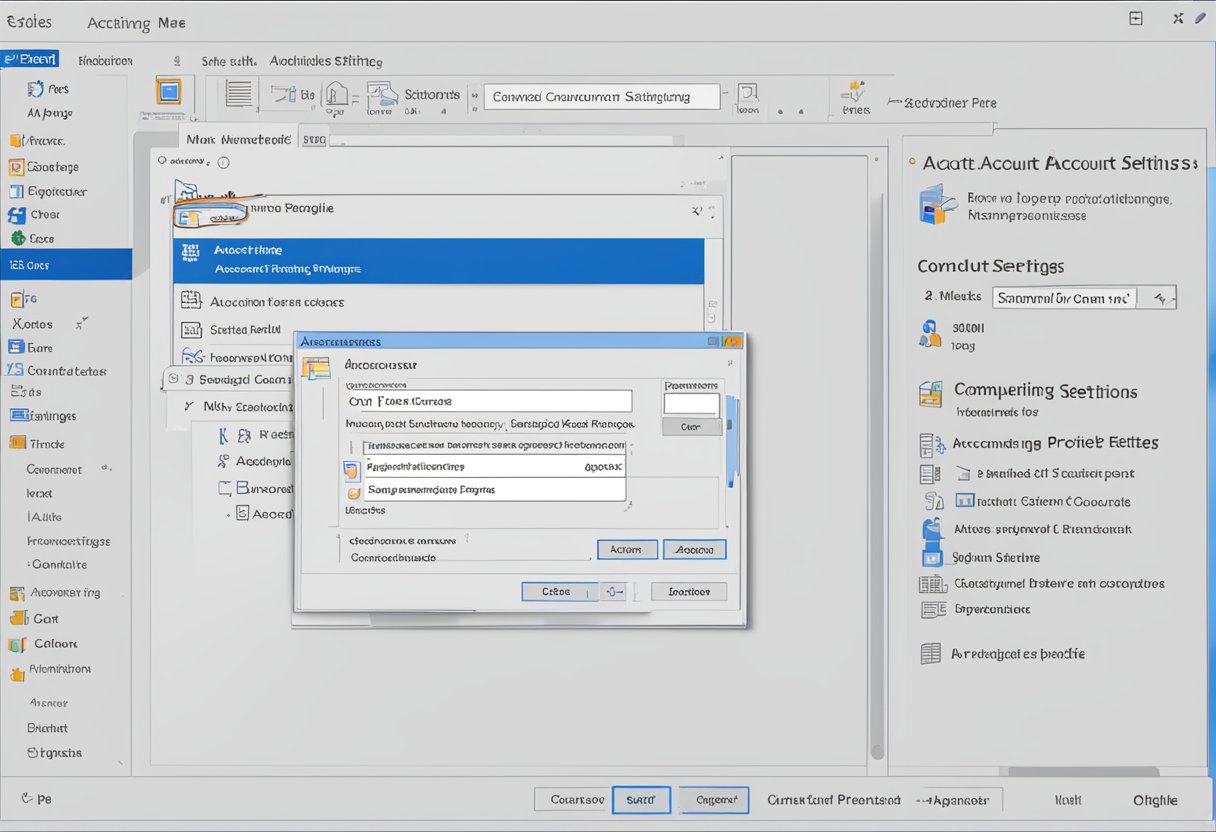The image size is (1216, 832).
Task: Click the window icon at dialog top-left
Action: [316, 368]
